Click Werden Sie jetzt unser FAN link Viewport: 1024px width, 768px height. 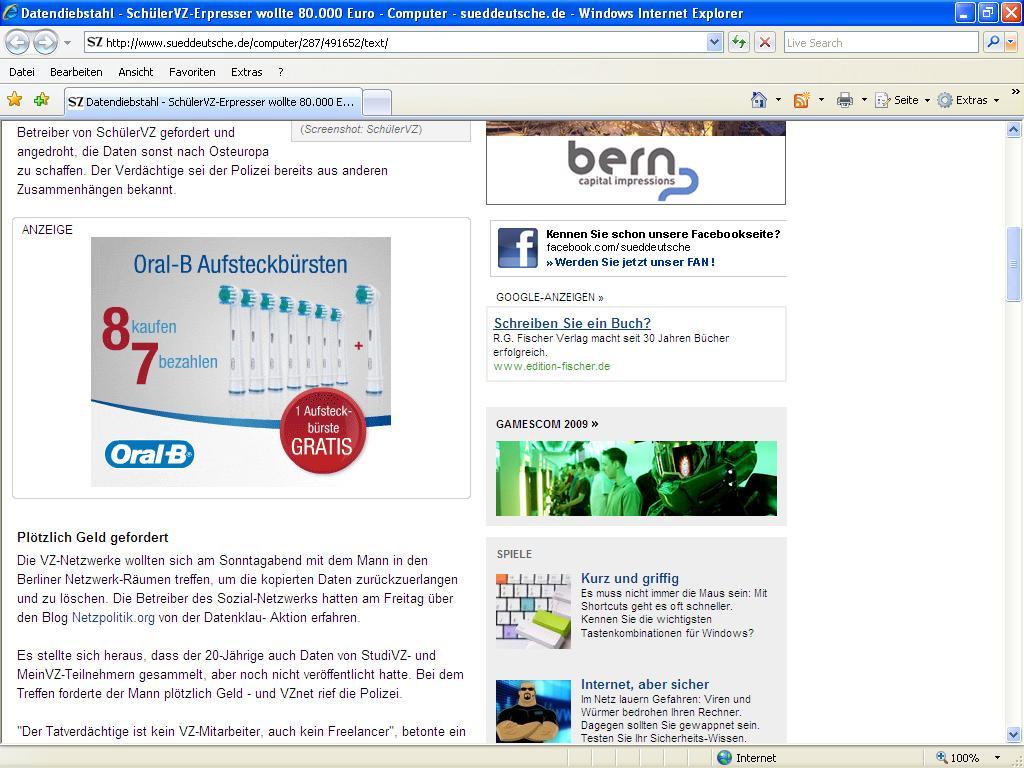pyautogui.click(x=631, y=262)
